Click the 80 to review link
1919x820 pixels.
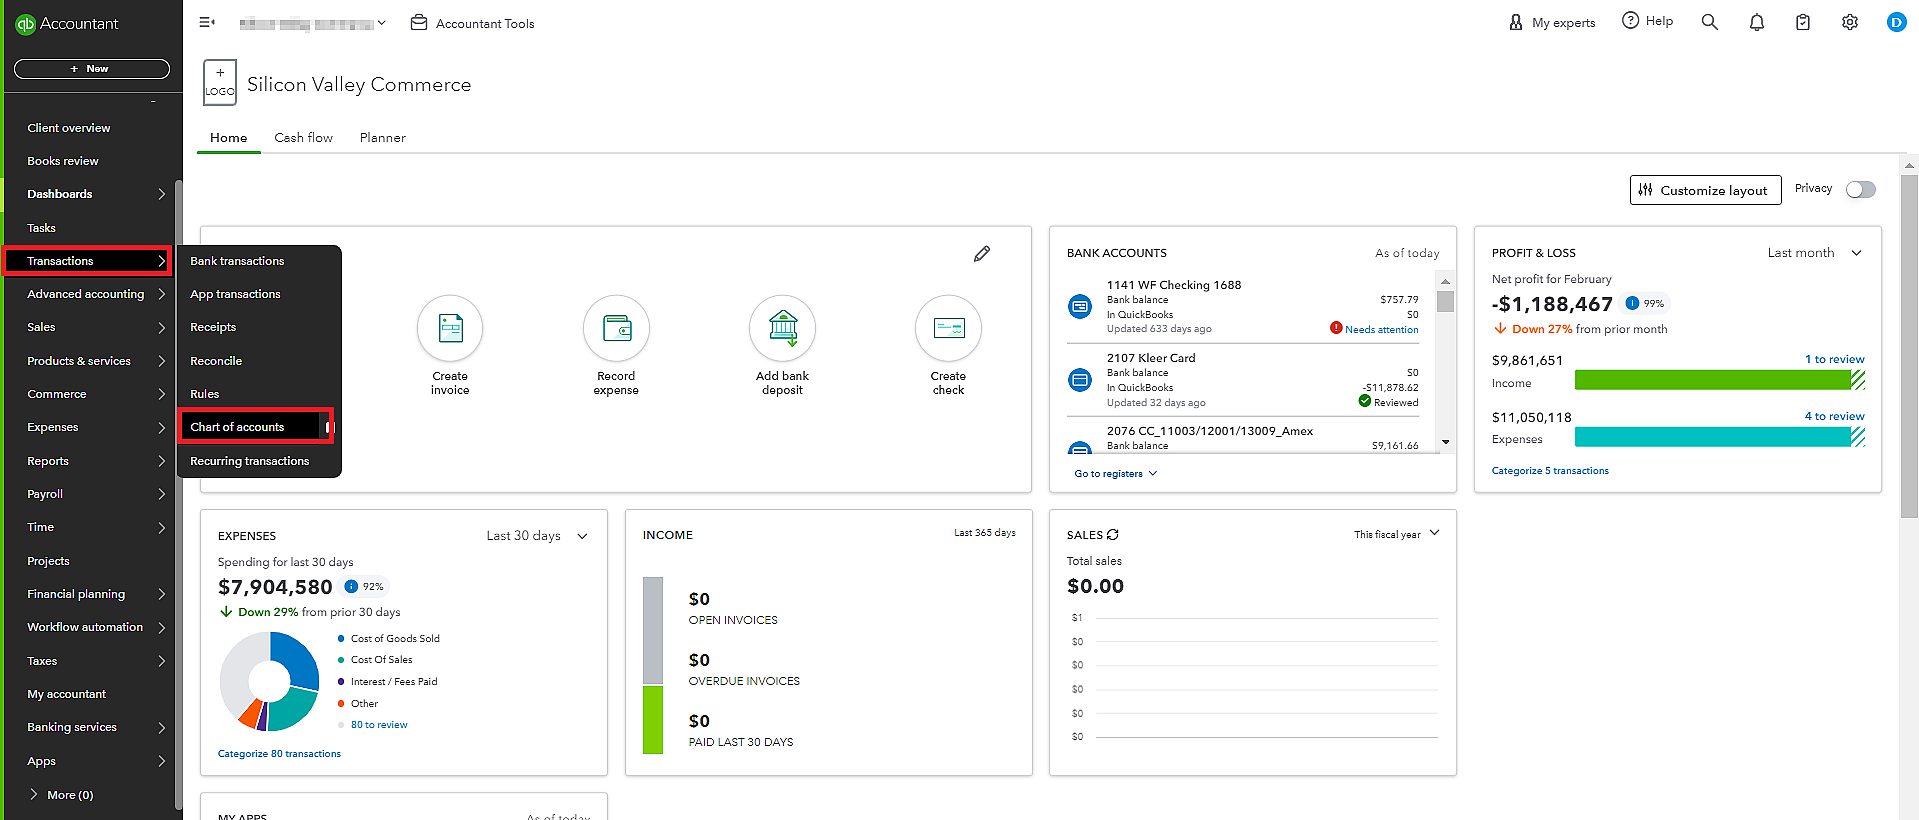pos(379,725)
